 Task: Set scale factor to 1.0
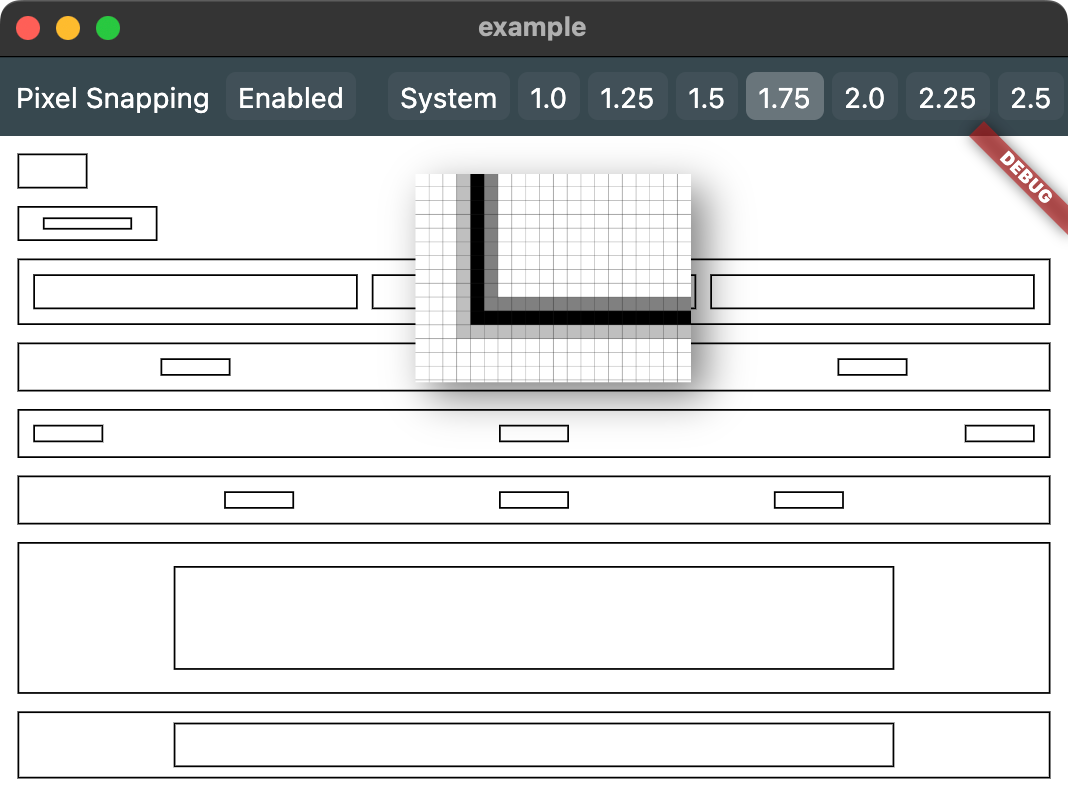pos(548,97)
